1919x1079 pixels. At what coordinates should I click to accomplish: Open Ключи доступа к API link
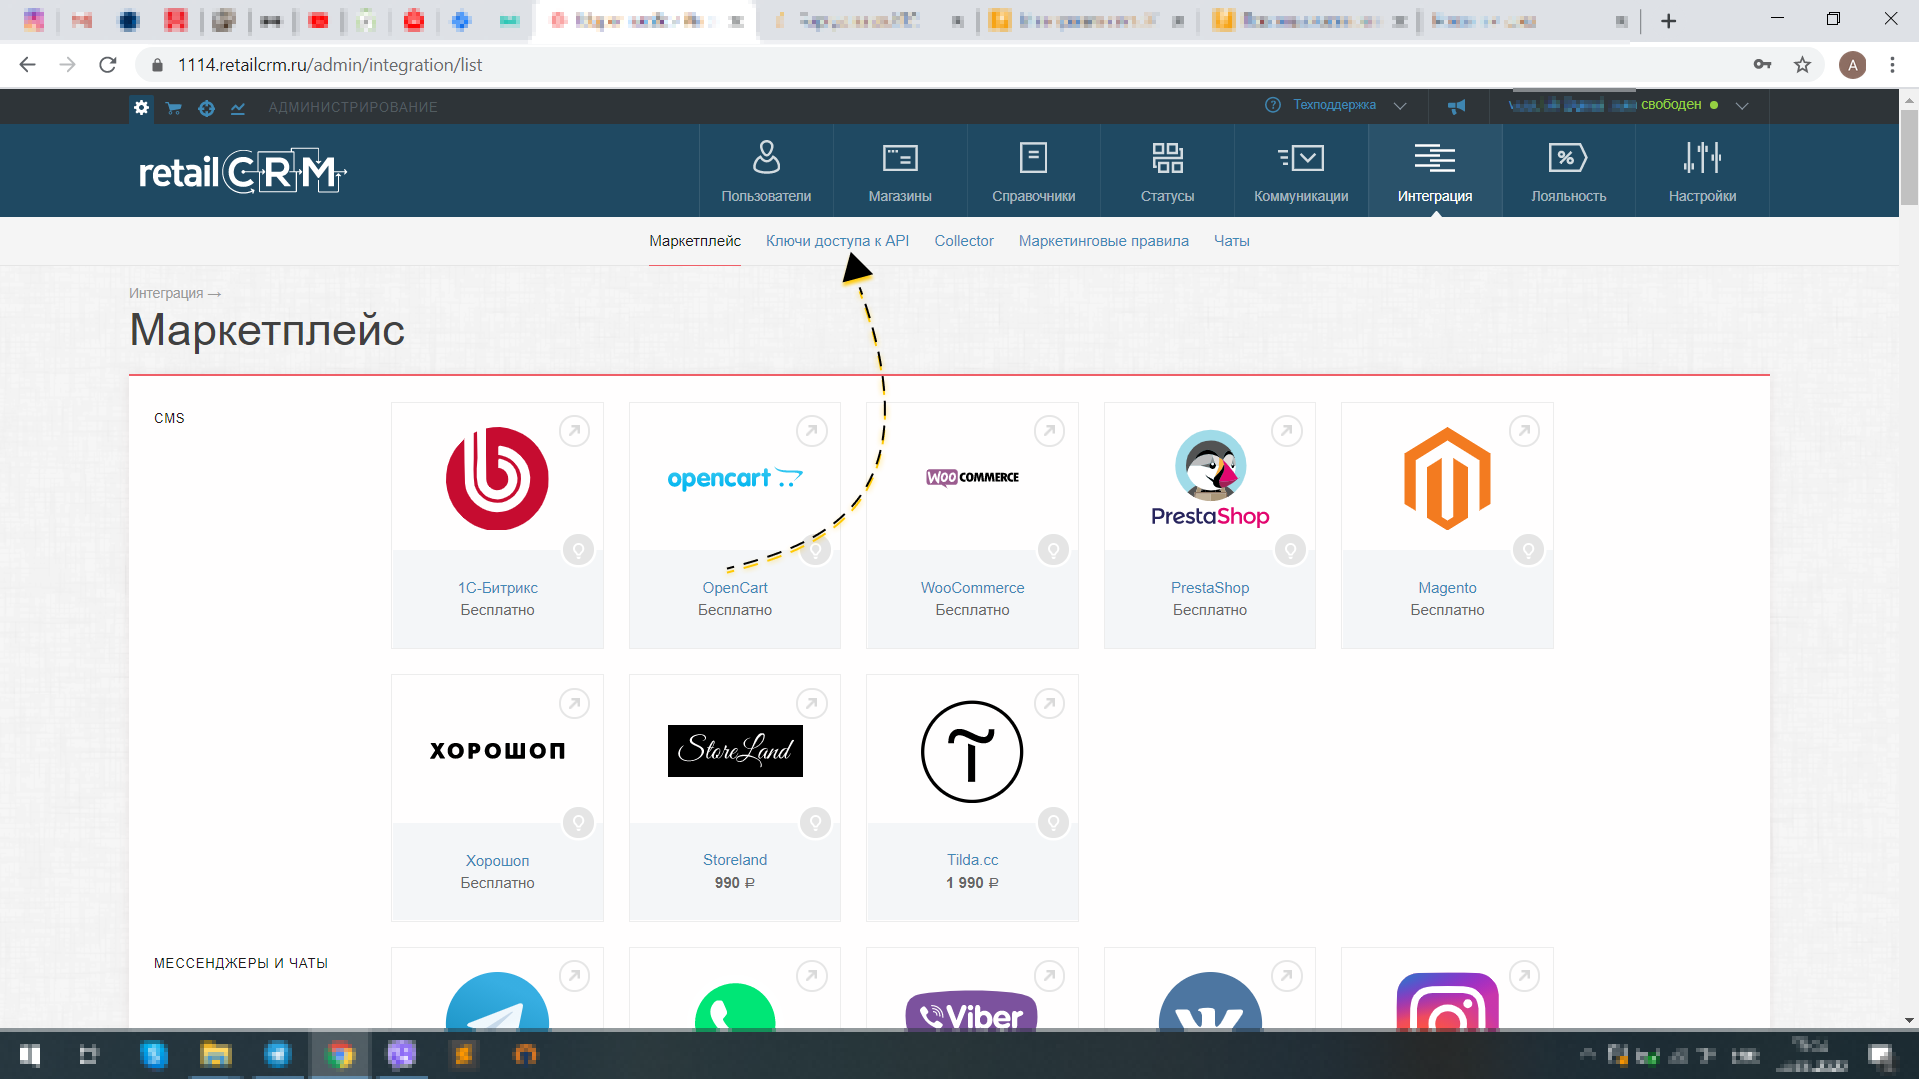coord(836,241)
